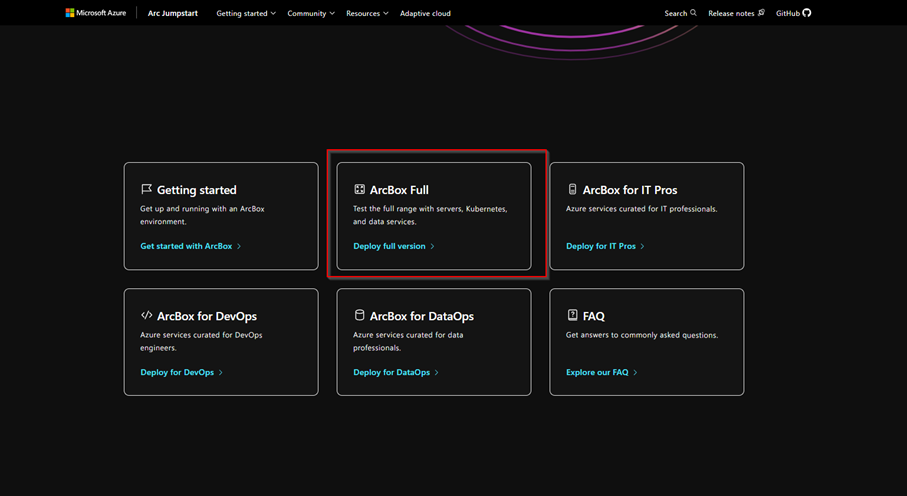Click the ArcBox Full card icon

[x=359, y=189]
